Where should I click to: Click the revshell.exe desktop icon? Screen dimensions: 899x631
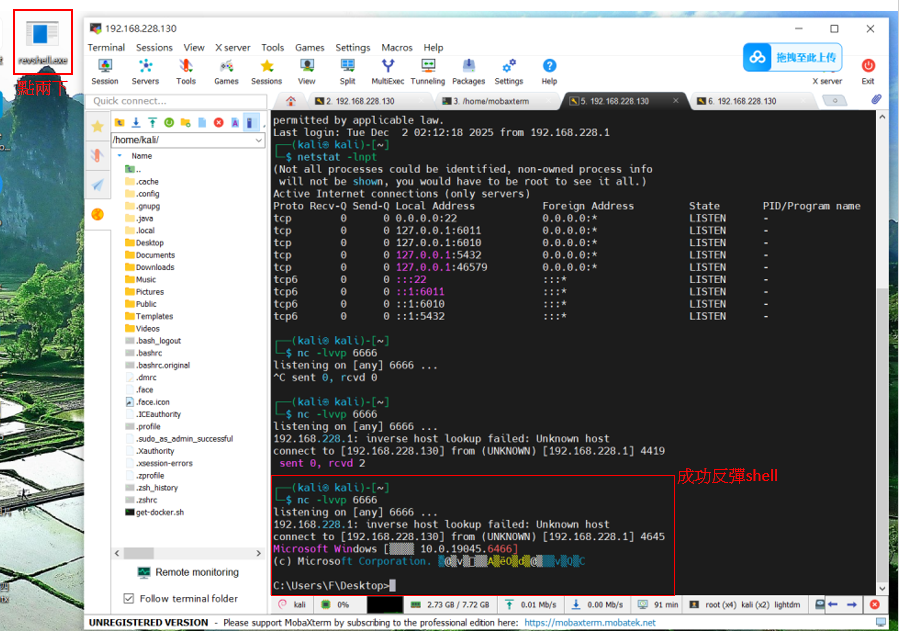(x=43, y=42)
